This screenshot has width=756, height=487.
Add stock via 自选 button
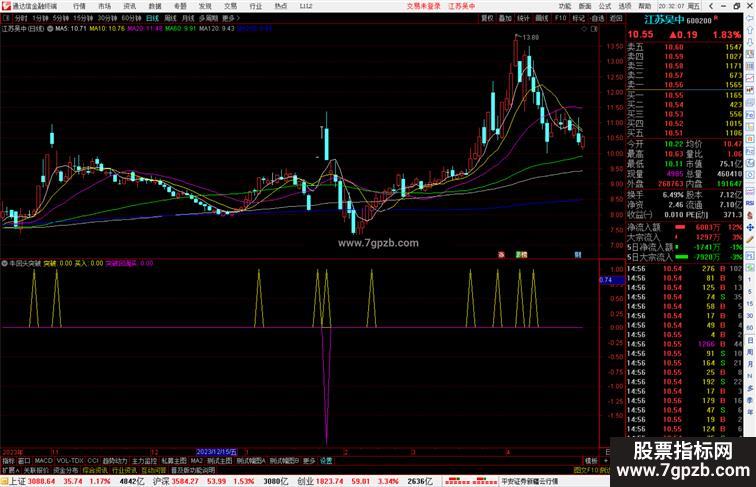click(x=597, y=18)
